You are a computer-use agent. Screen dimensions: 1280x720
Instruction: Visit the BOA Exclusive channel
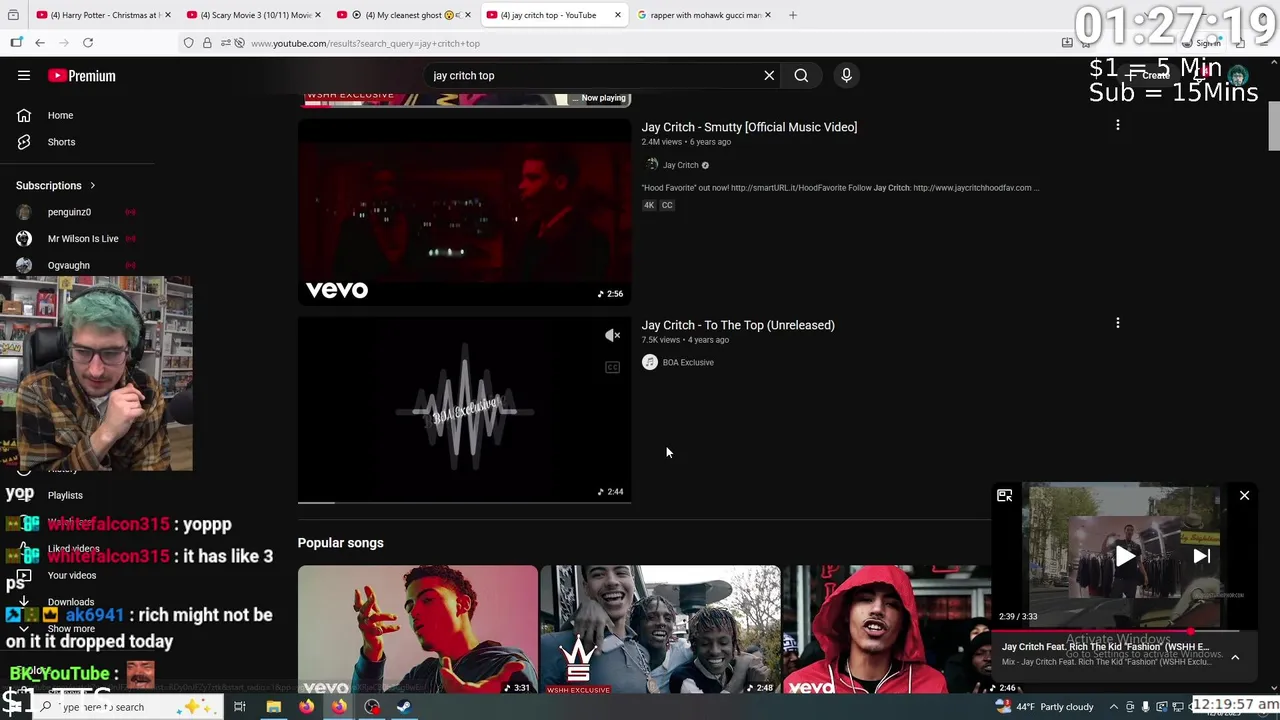(x=688, y=362)
